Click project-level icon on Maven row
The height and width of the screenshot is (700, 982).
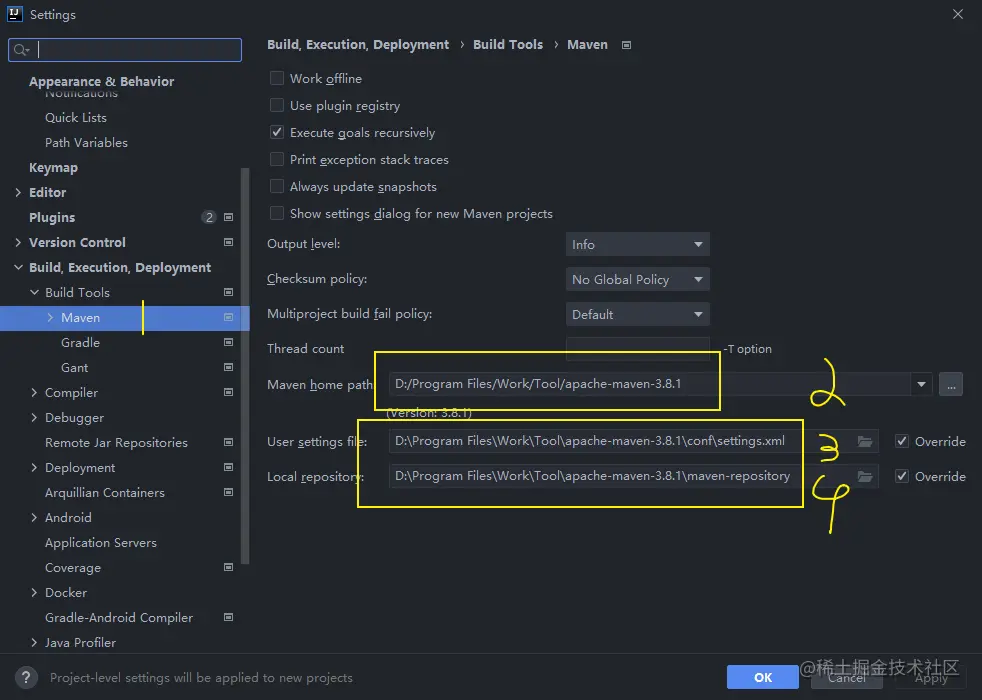pyautogui.click(x=229, y=317)
